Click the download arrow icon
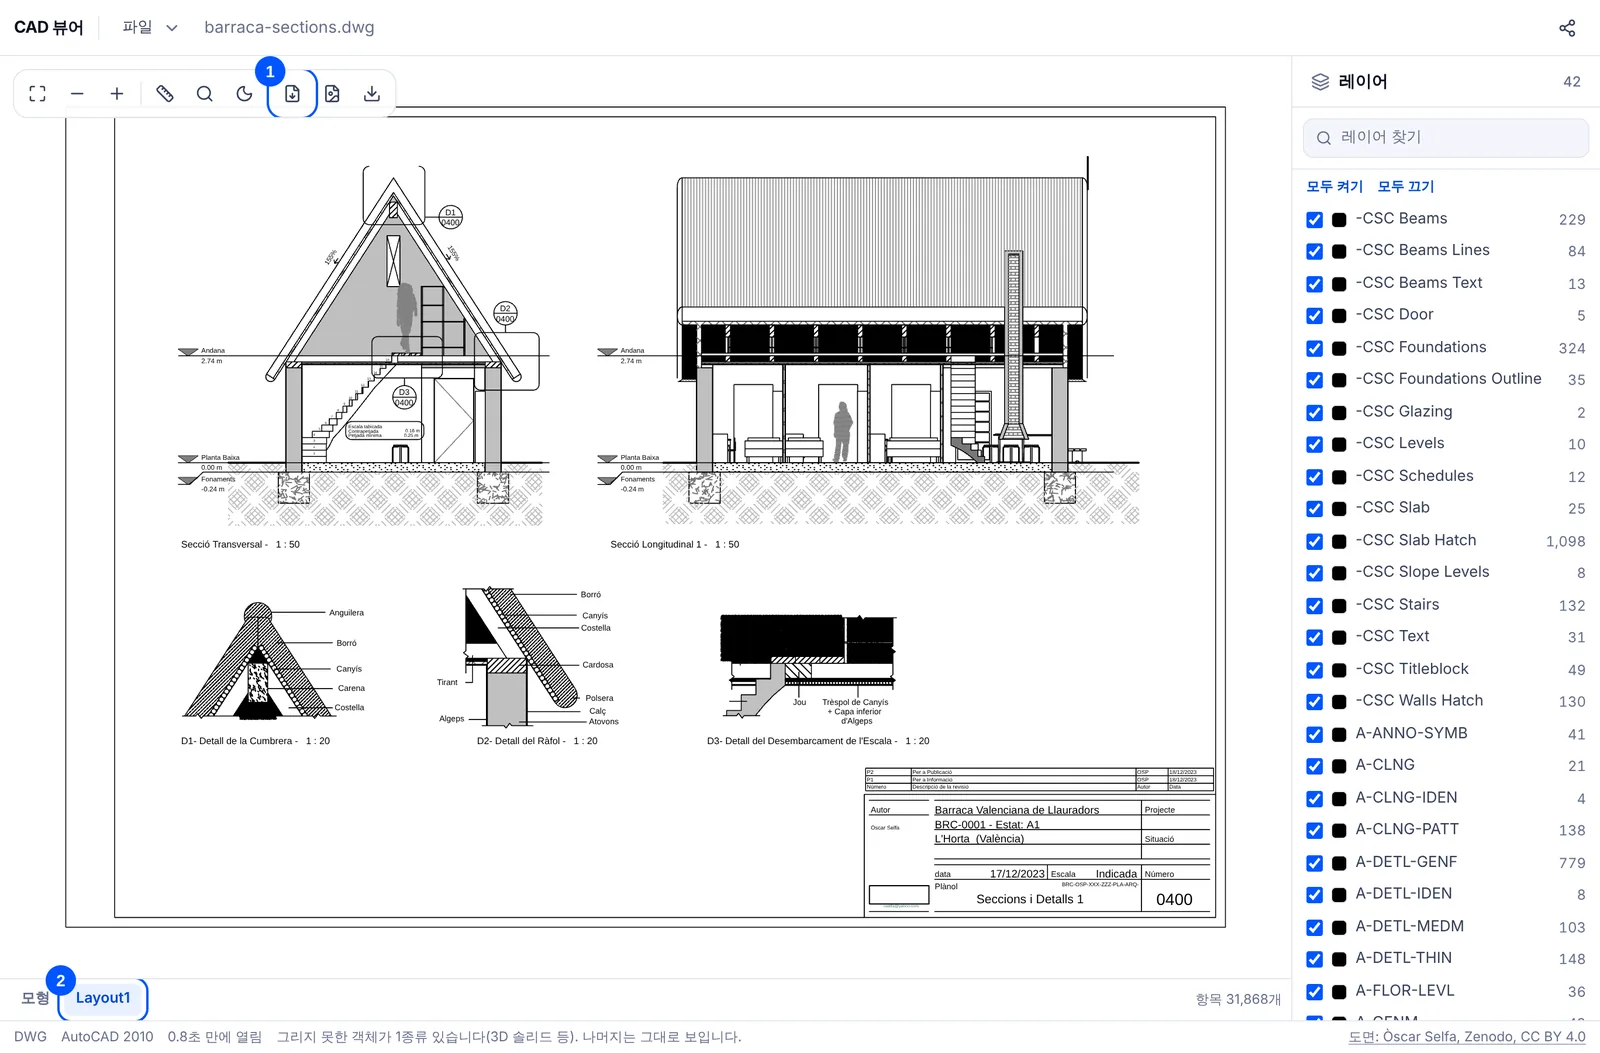 coord(372,94)
